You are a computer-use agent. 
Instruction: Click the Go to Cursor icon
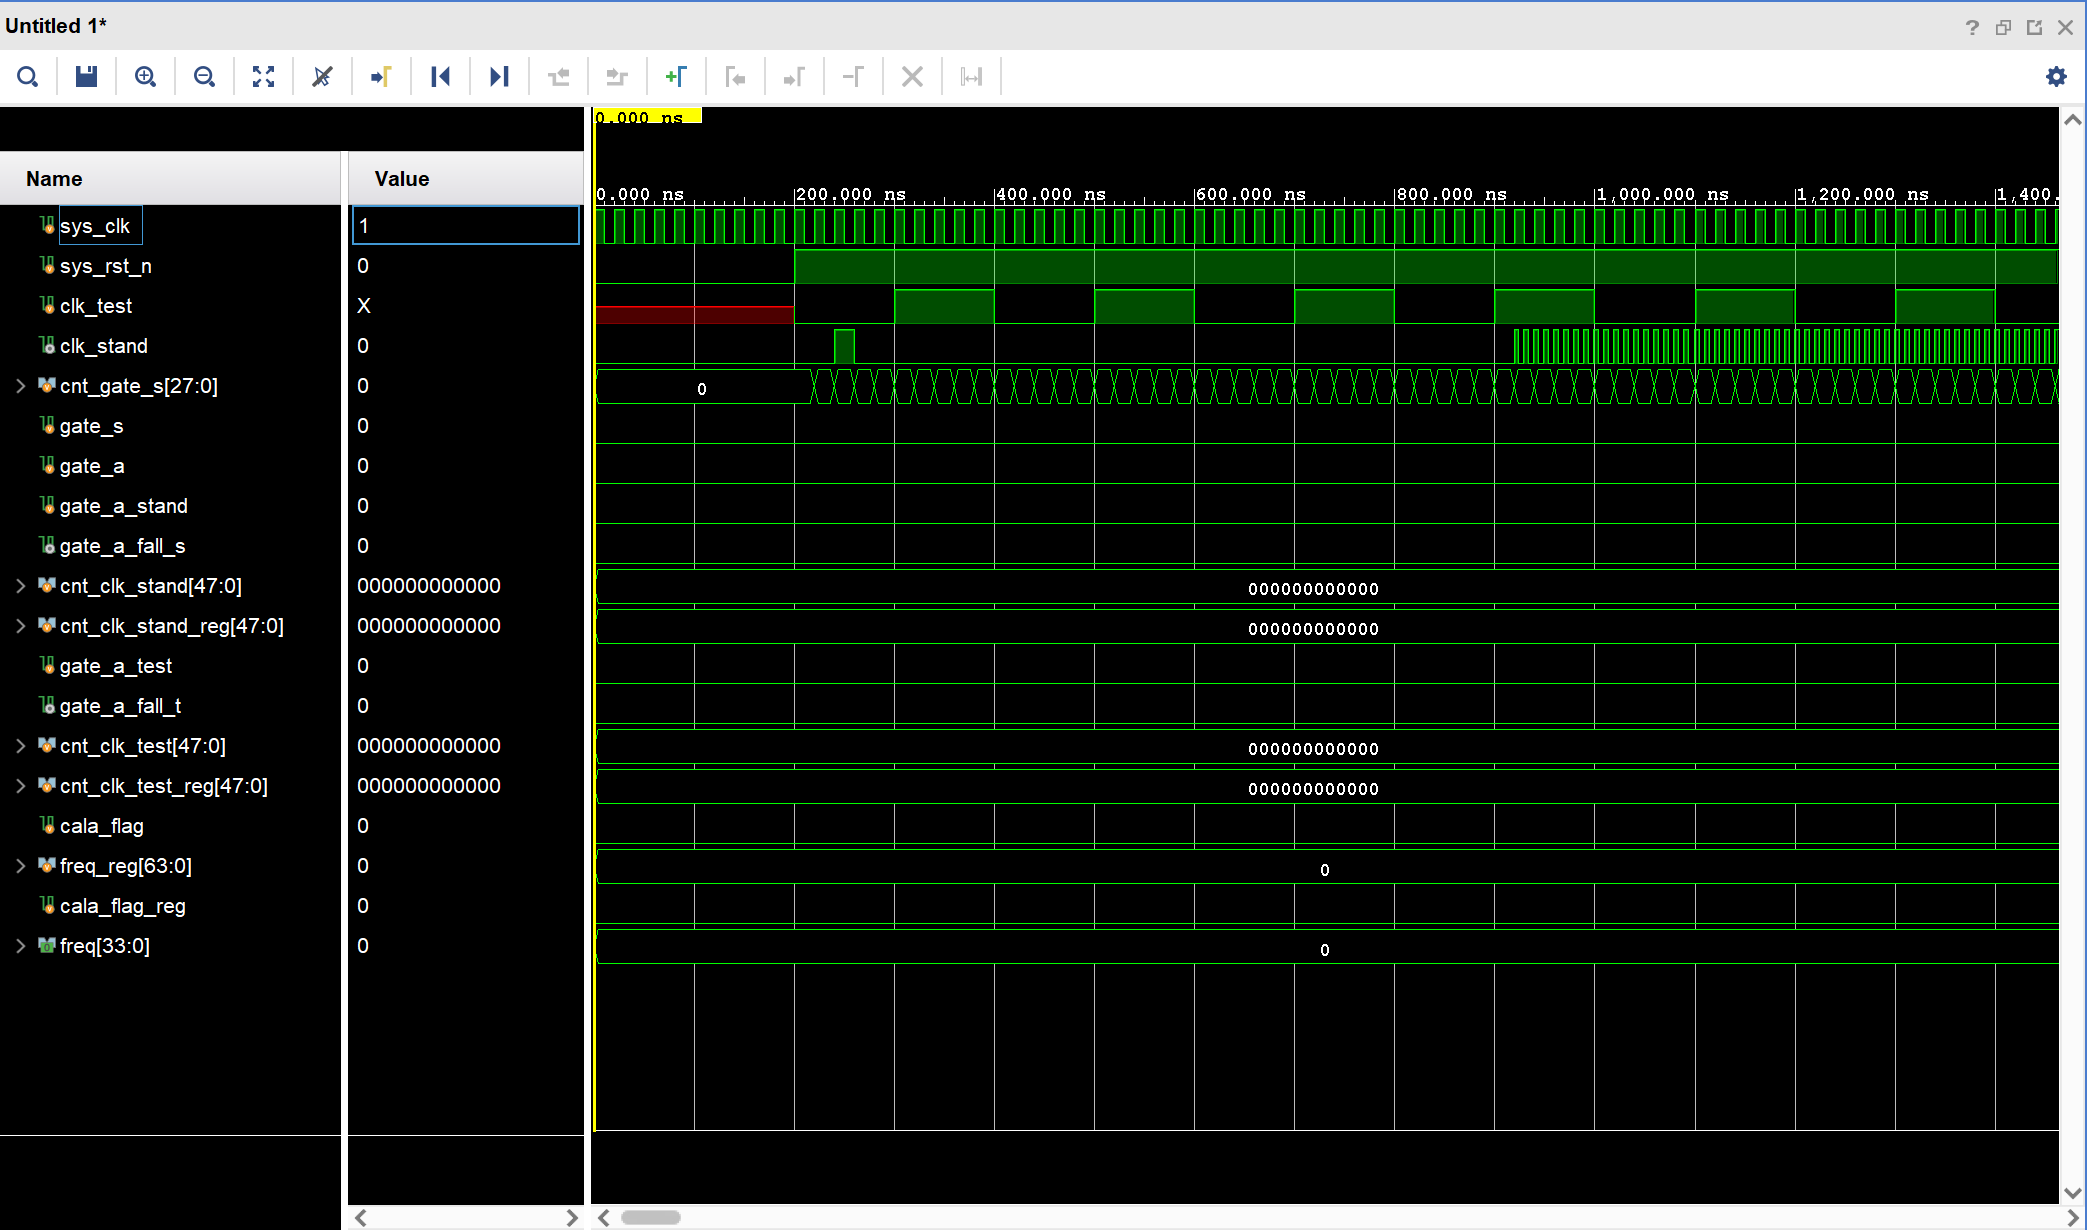381,77
